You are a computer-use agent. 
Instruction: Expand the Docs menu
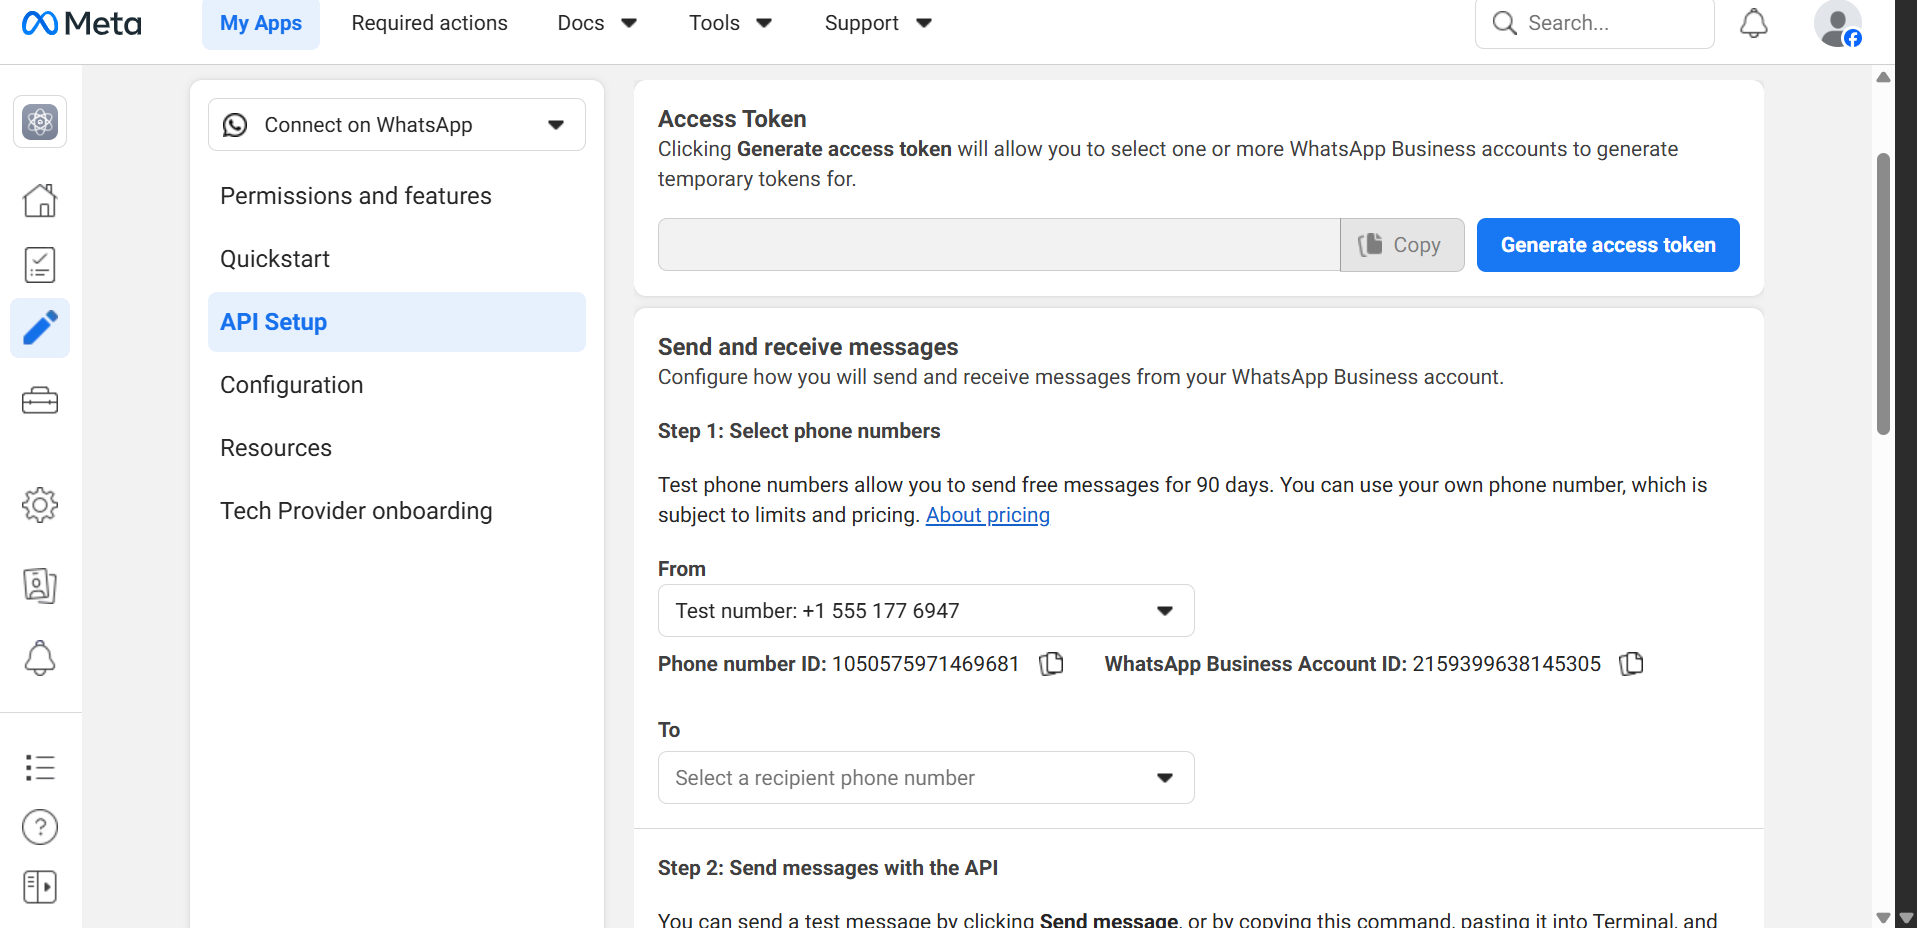tap(597, 23)
